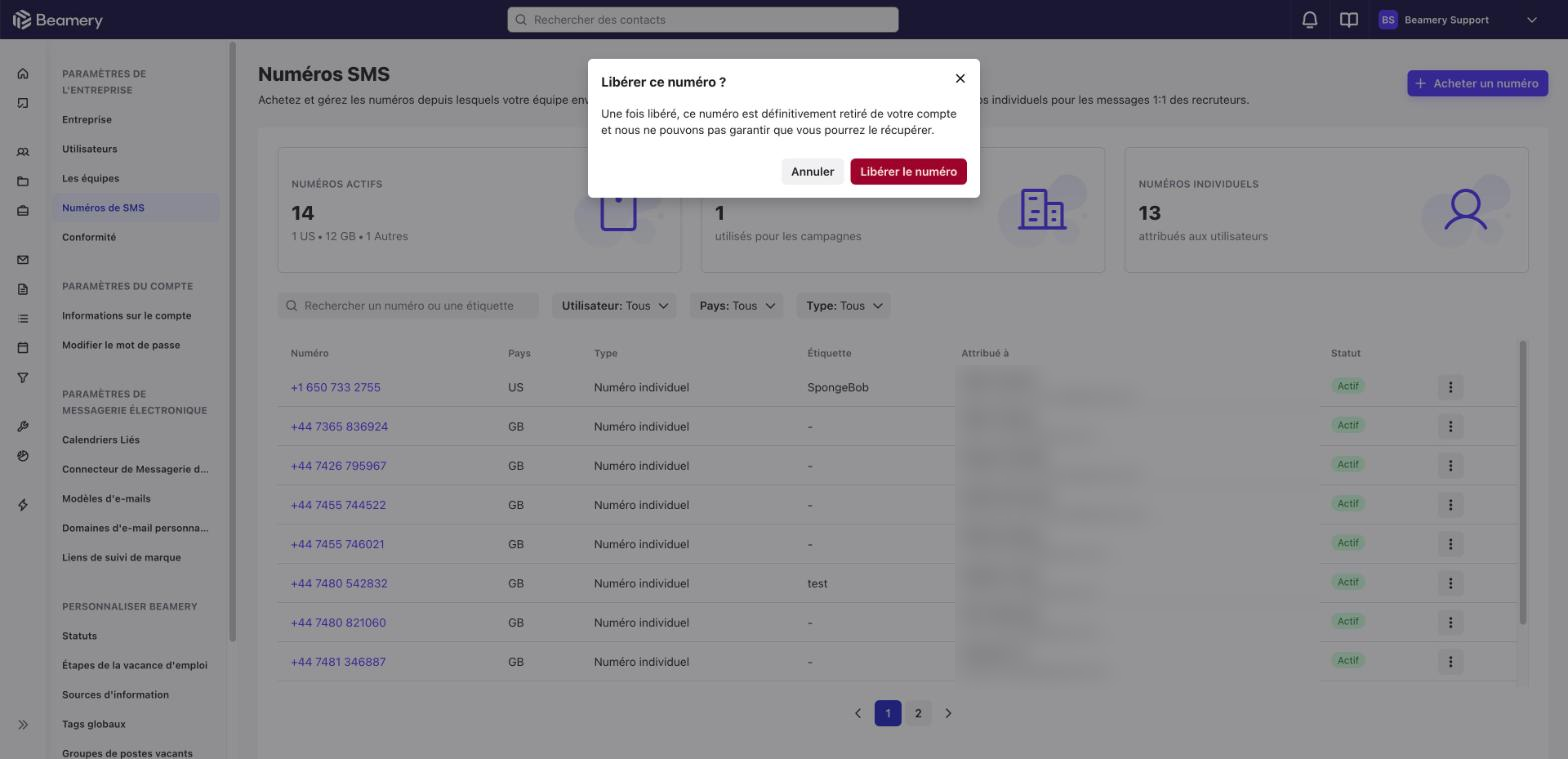Go to previous page with left arrow
1568x759 pixels.
(858, 713)
